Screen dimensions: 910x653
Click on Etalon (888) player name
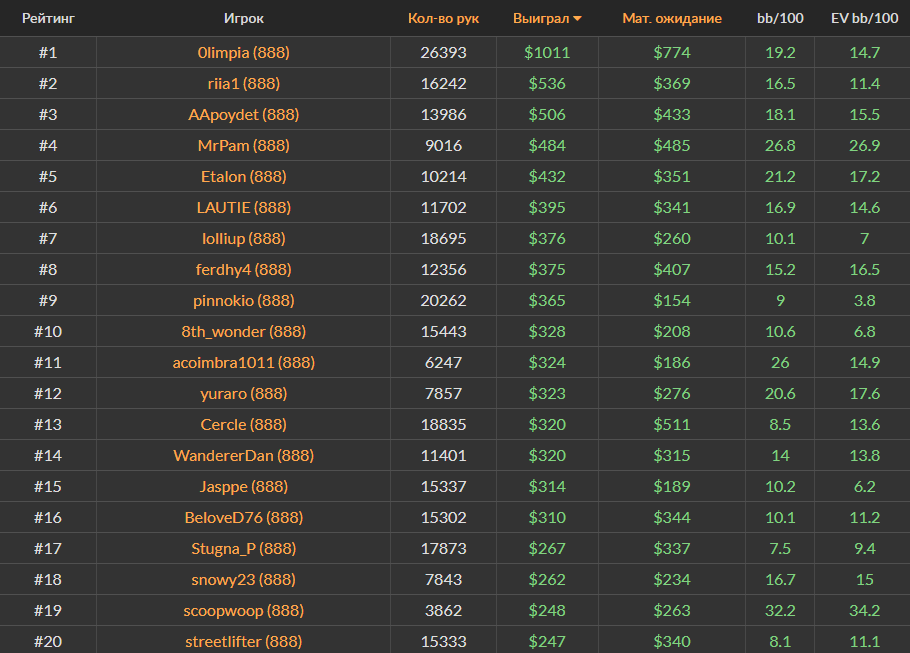click(243, 176)
